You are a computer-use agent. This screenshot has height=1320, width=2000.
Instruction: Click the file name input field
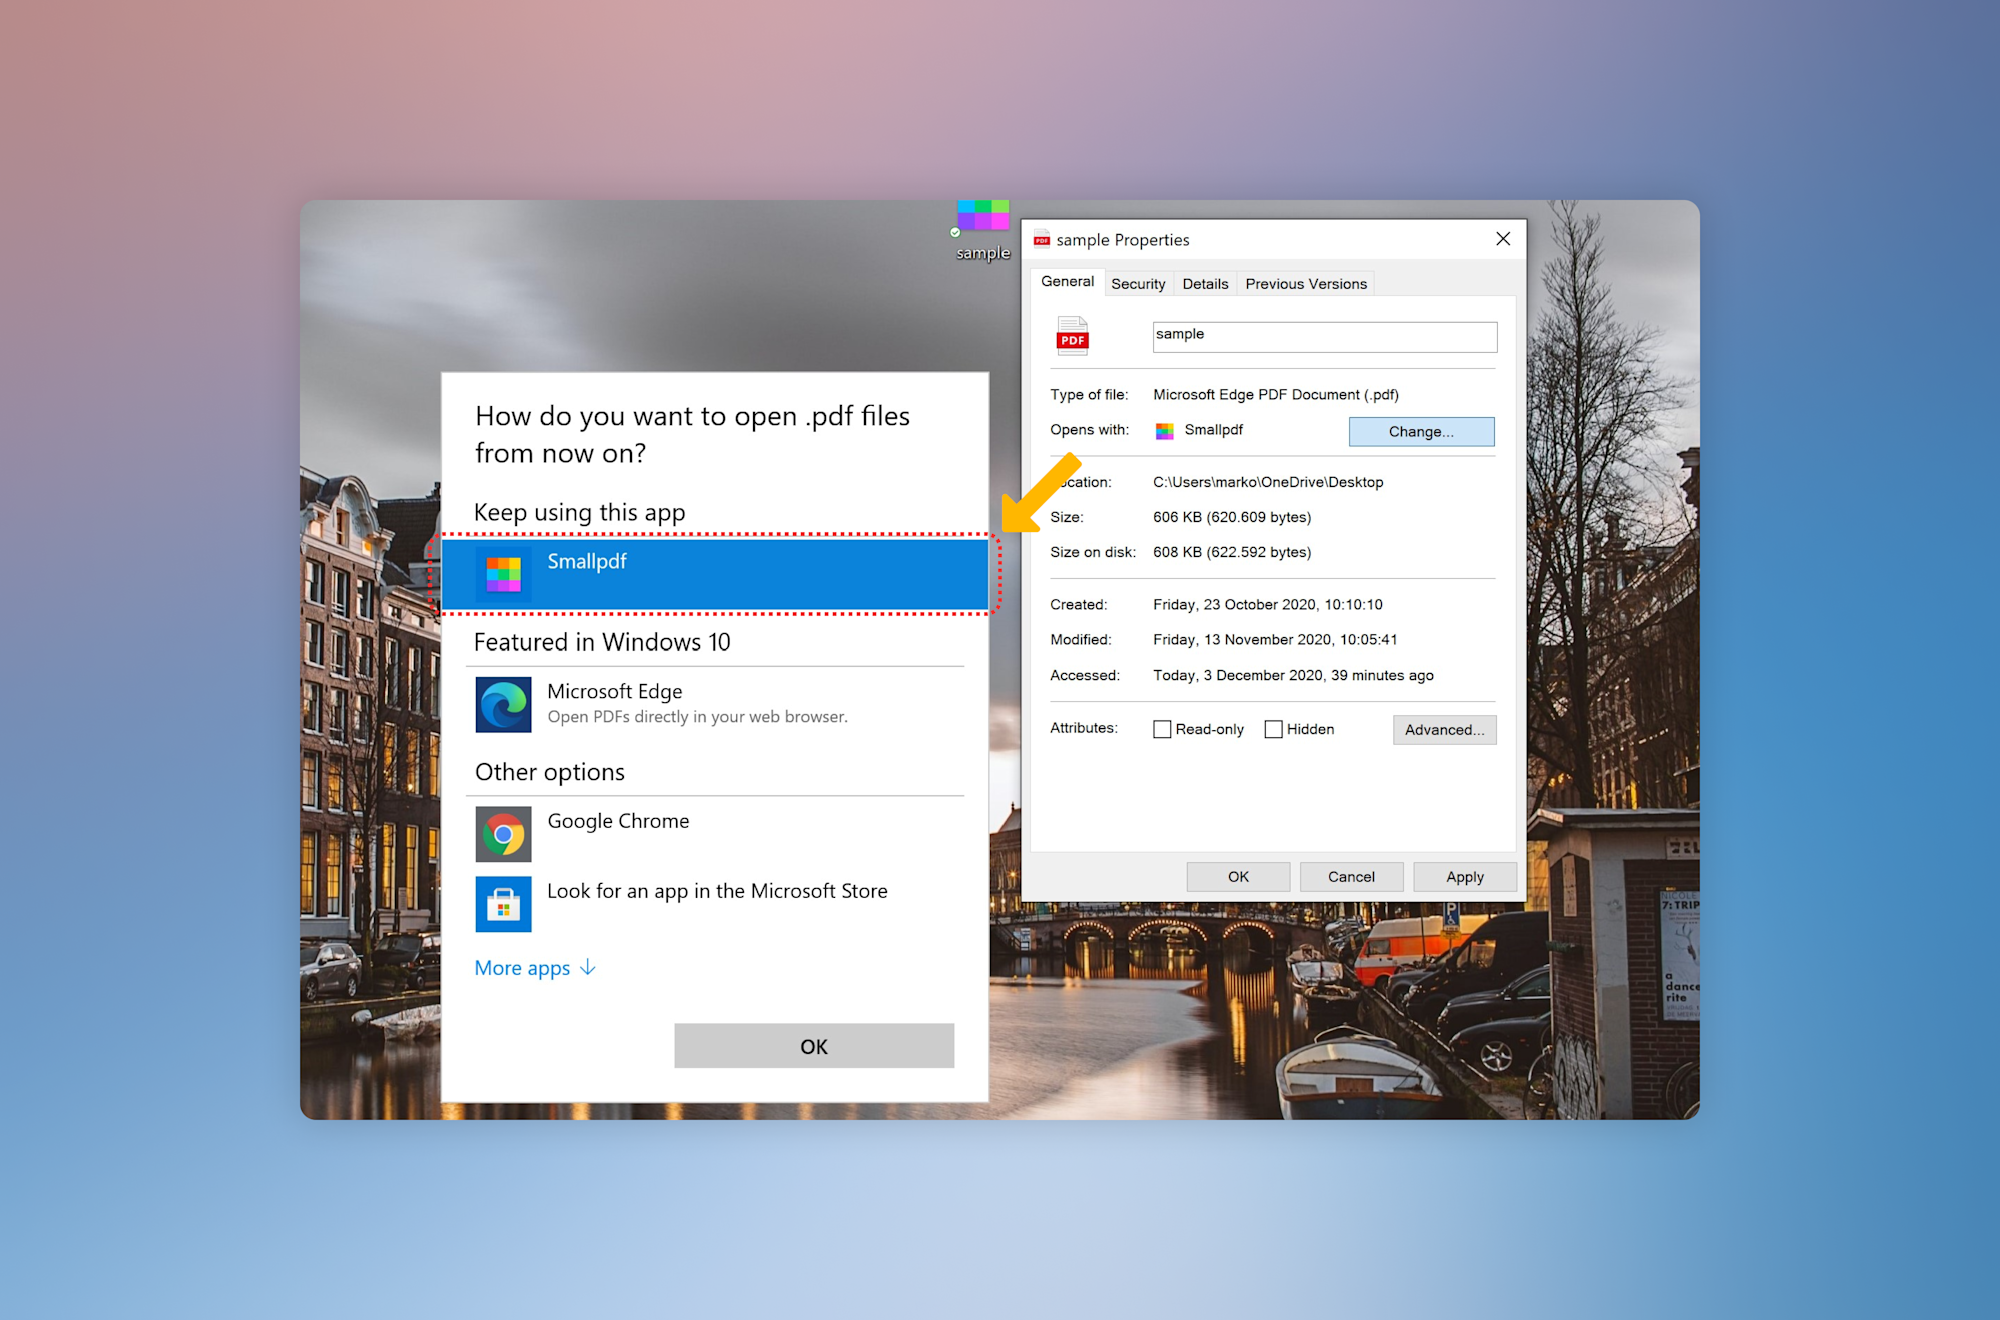(x=1320, y=333)
